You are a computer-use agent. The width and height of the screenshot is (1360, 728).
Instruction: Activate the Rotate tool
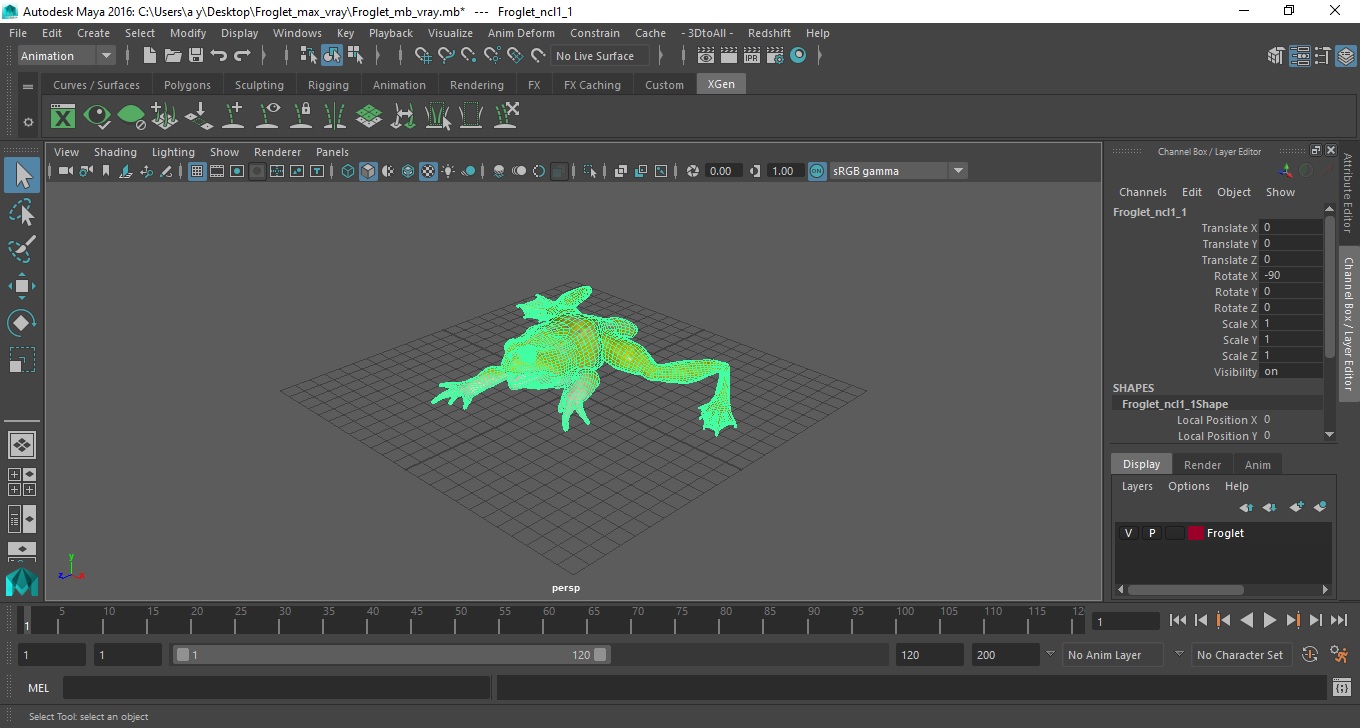pyautogui.click(x=22, y=323)
